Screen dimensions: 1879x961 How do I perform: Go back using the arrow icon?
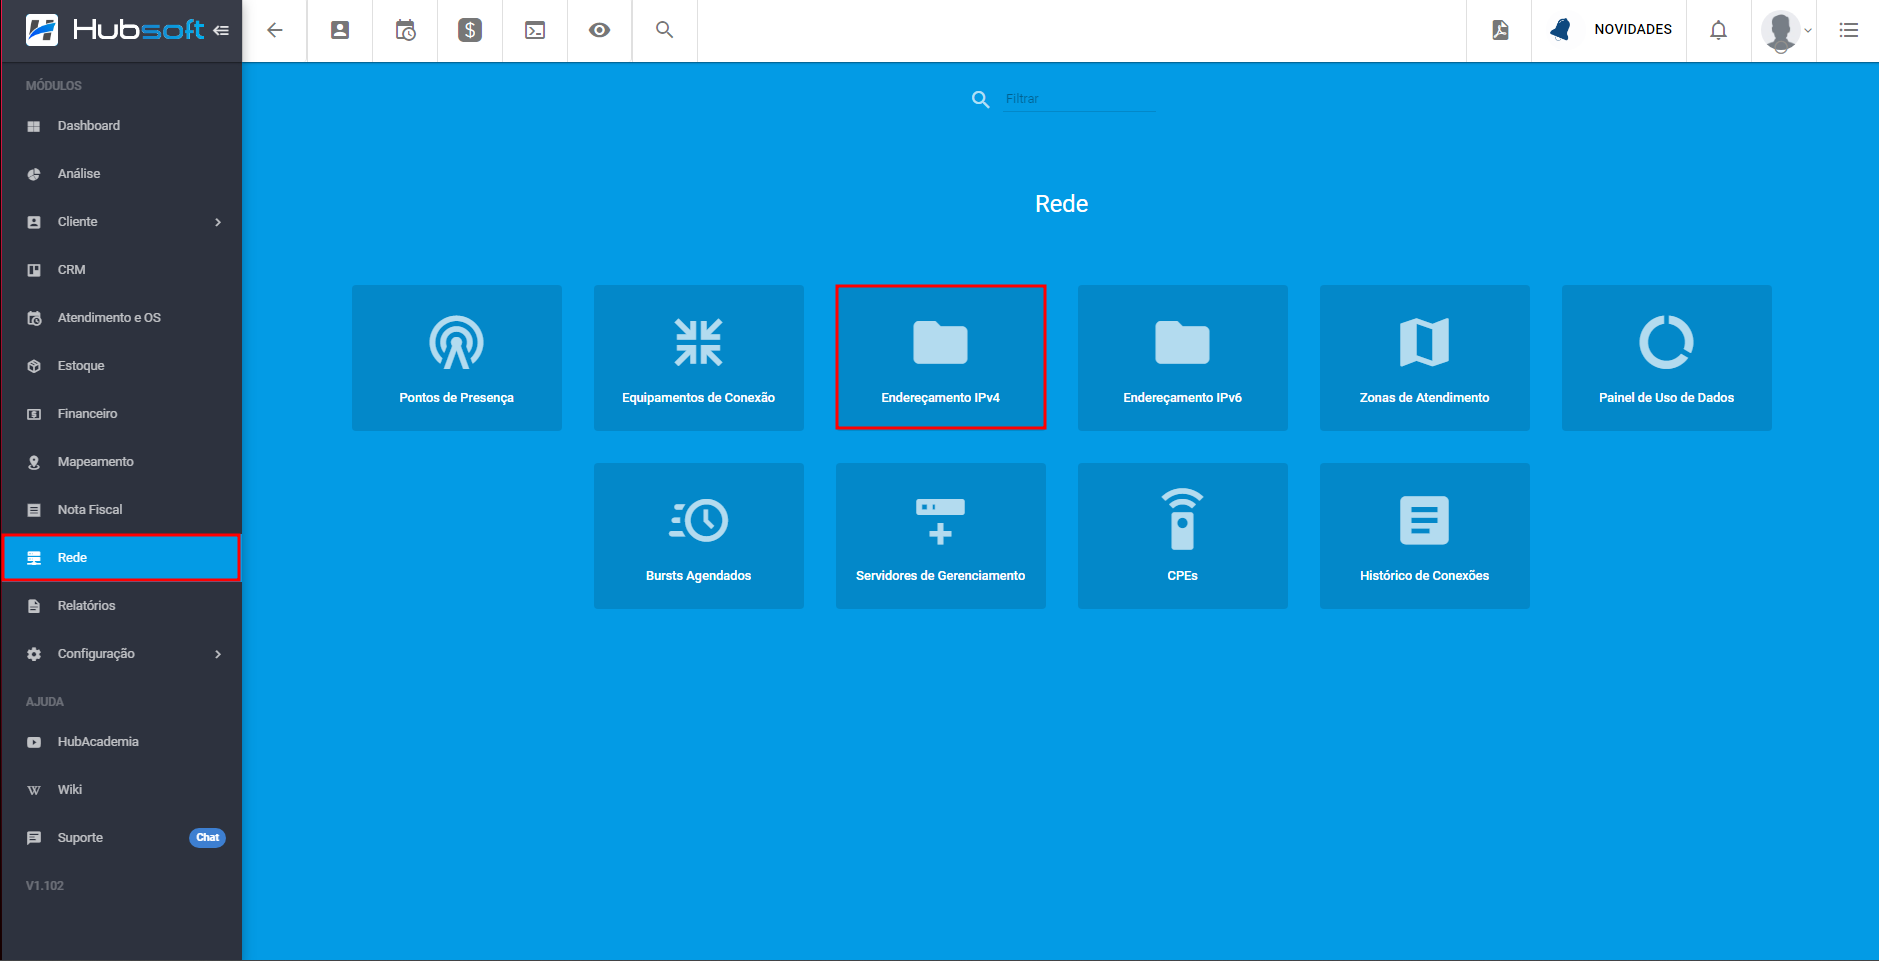point(275,30)
